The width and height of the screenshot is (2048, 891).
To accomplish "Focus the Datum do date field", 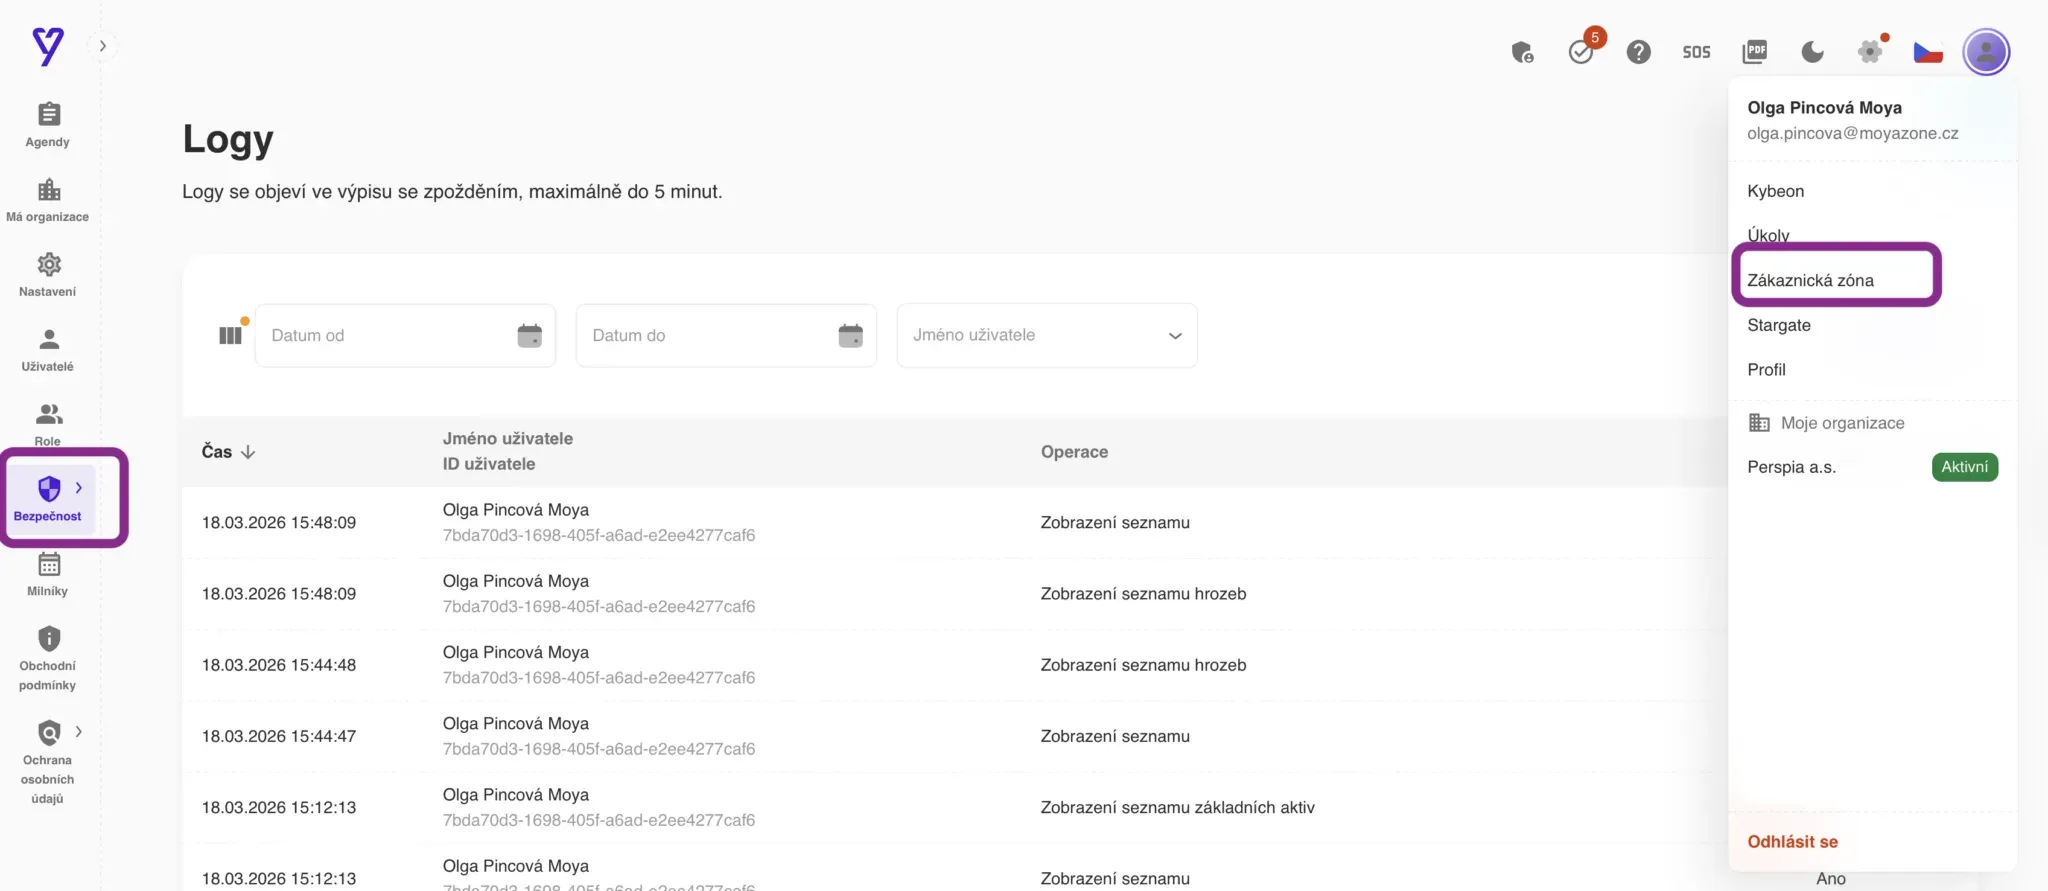I will [x=726, y=336].
